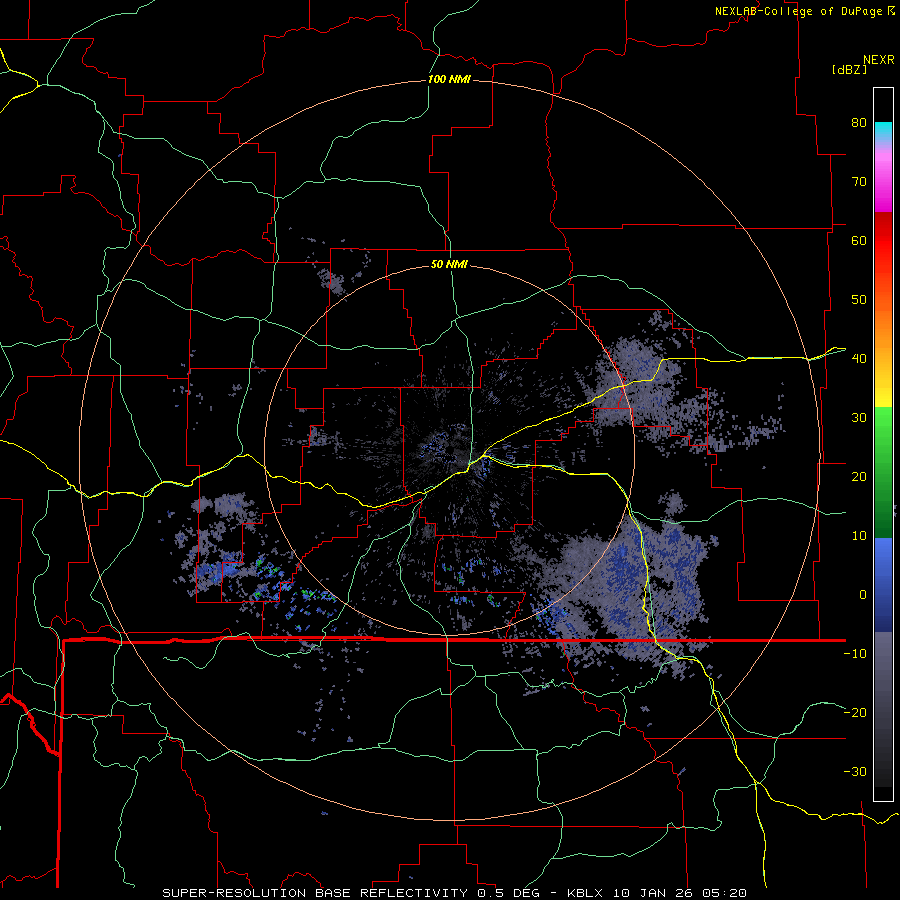Click the -20 dBZ legend value
The width and height of the screenshot is (900, 900).
click(855, 712)
